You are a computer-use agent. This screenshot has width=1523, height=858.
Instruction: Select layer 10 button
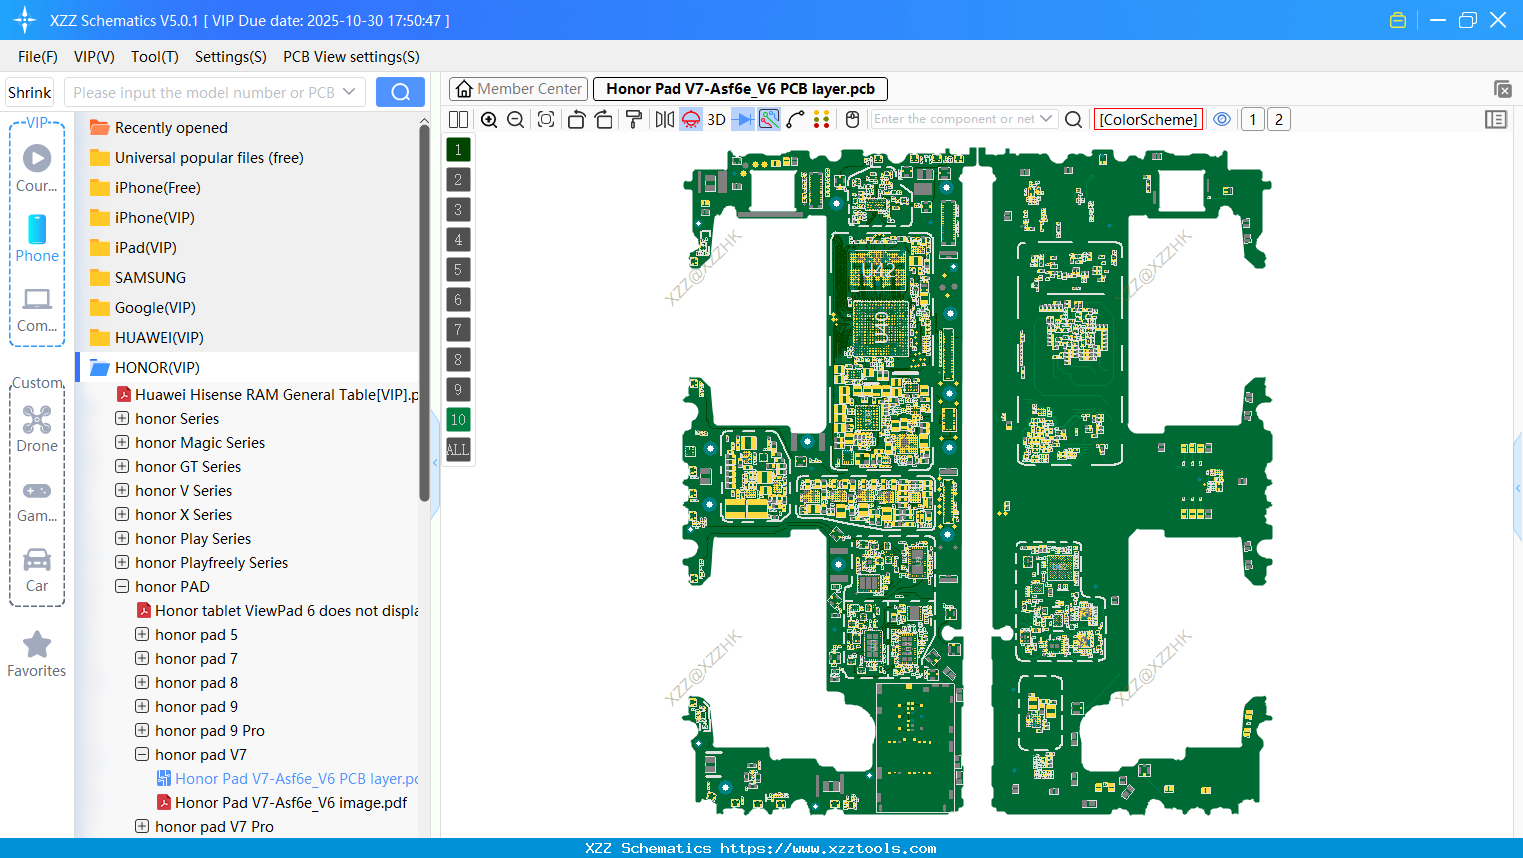click(x=458, y=420)
